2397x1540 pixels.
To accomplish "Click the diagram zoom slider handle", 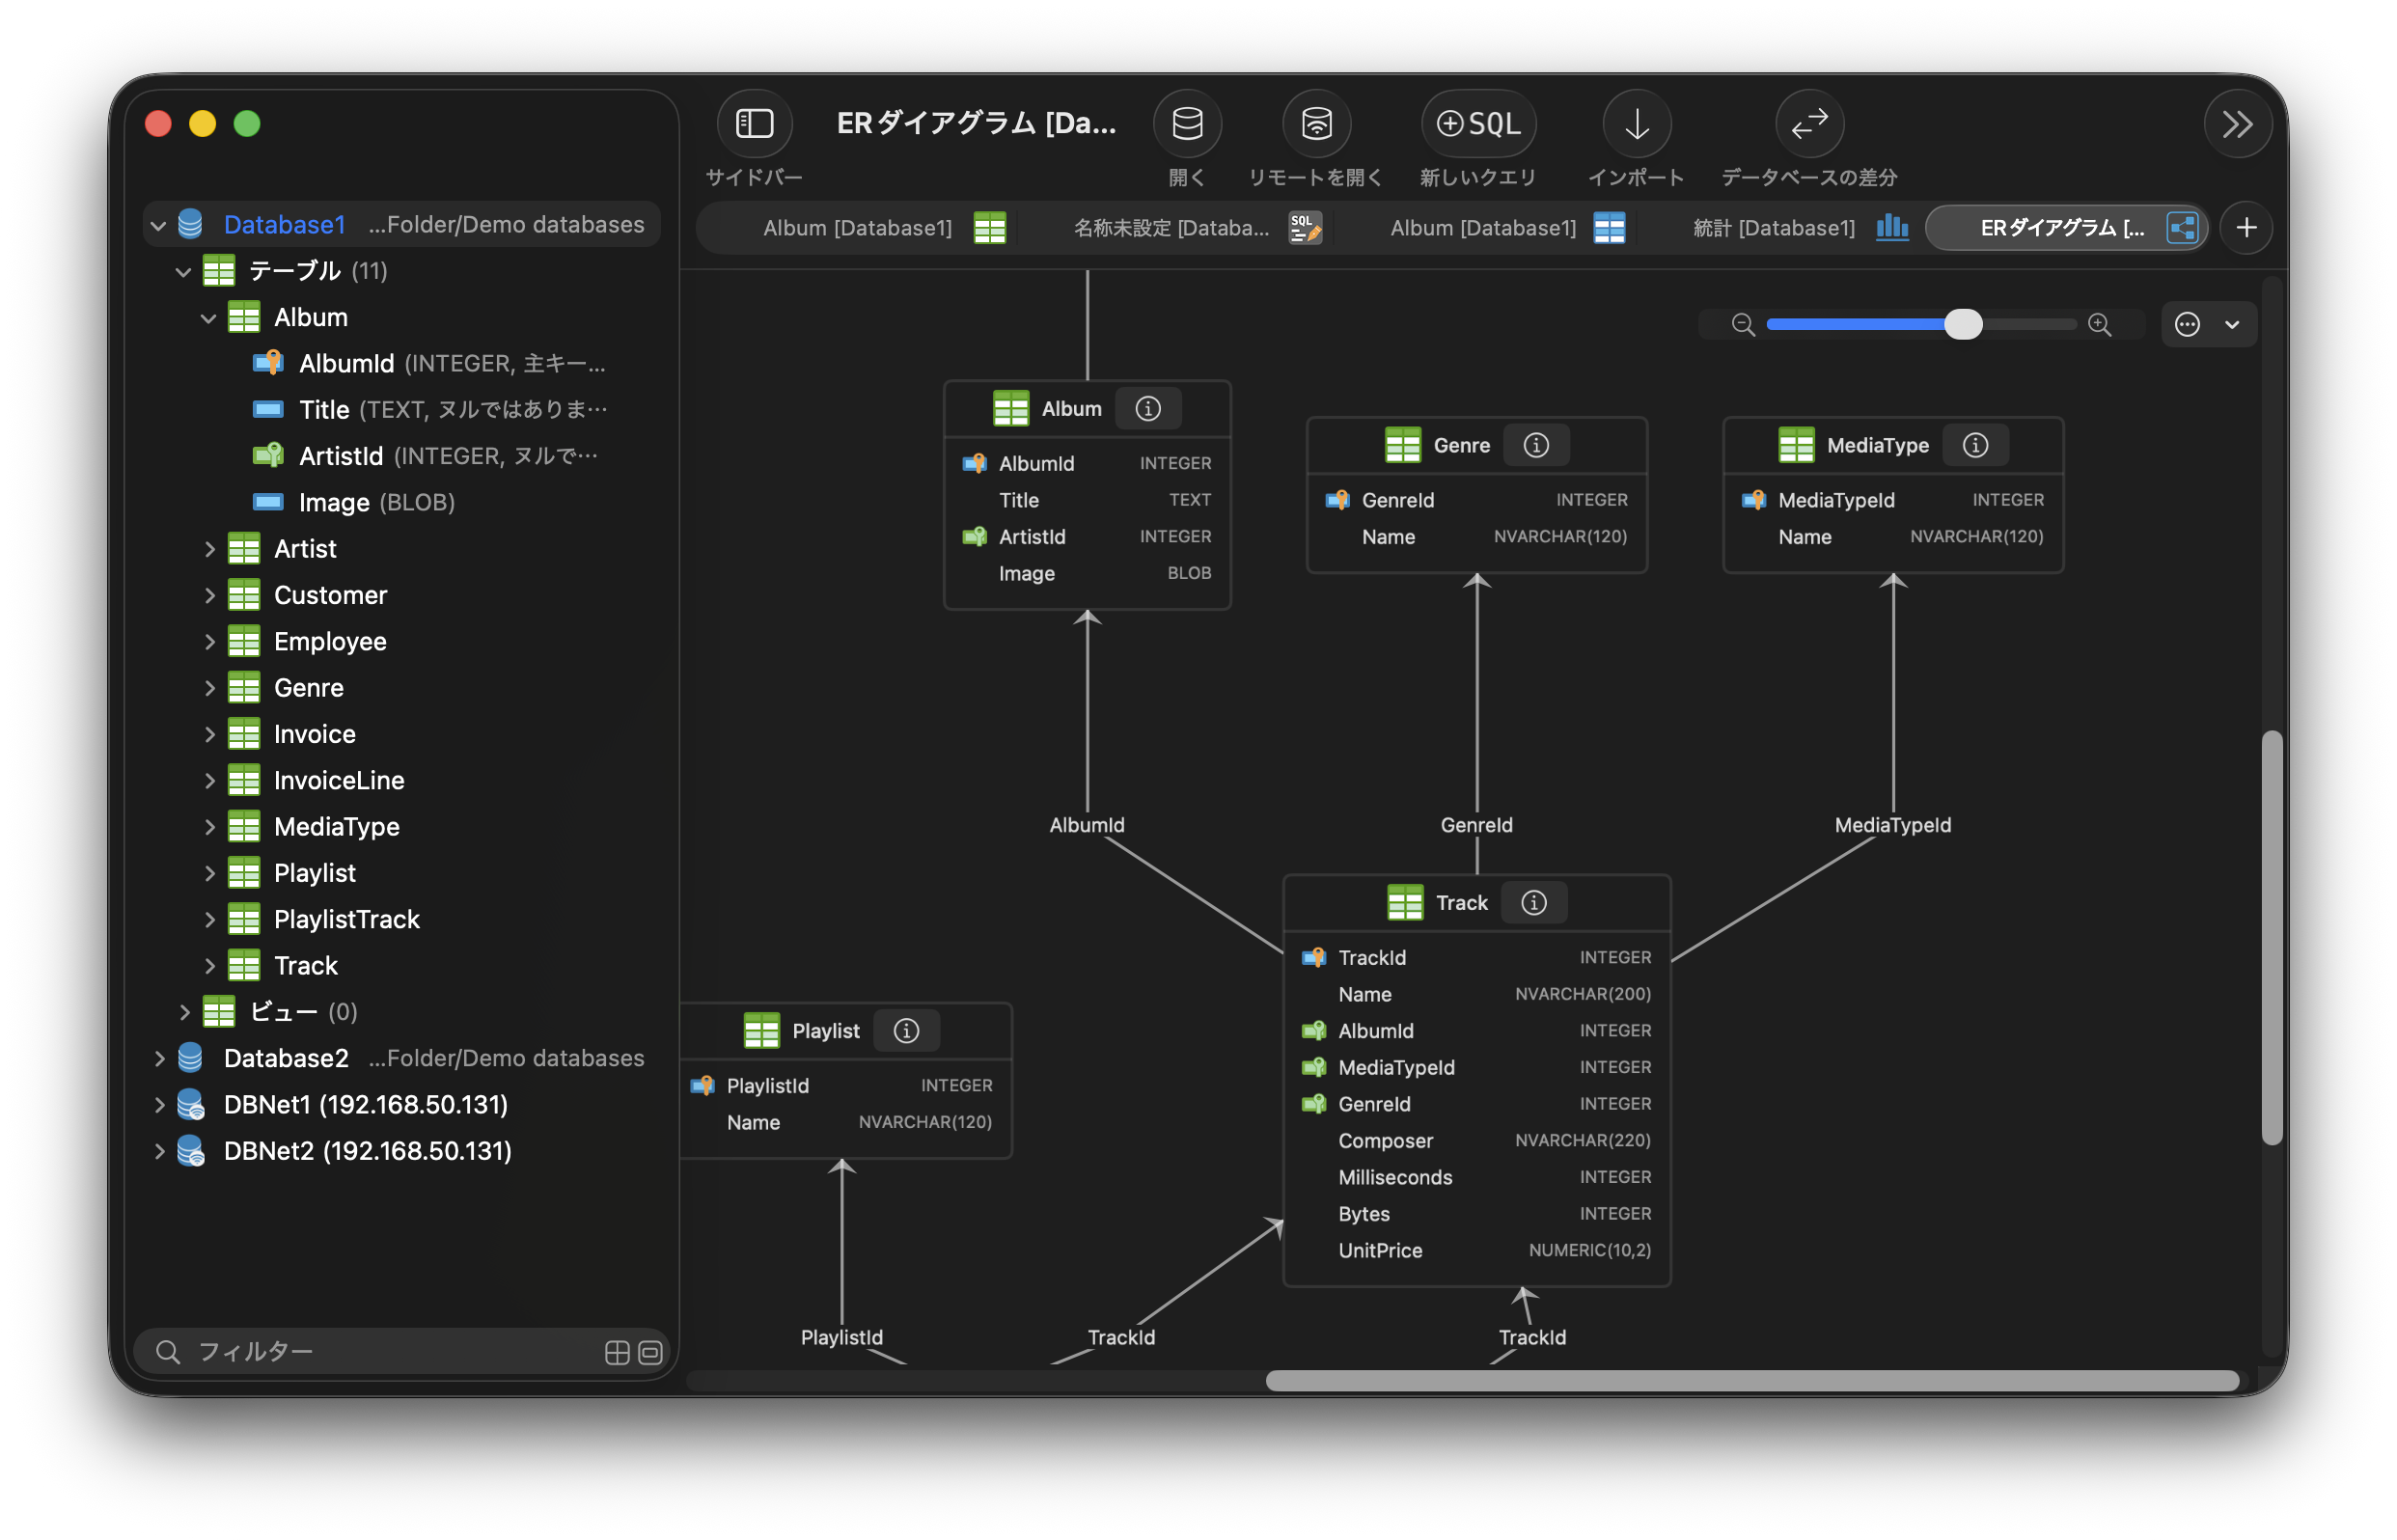I will pyautogui.click(x=1963, y=324).
